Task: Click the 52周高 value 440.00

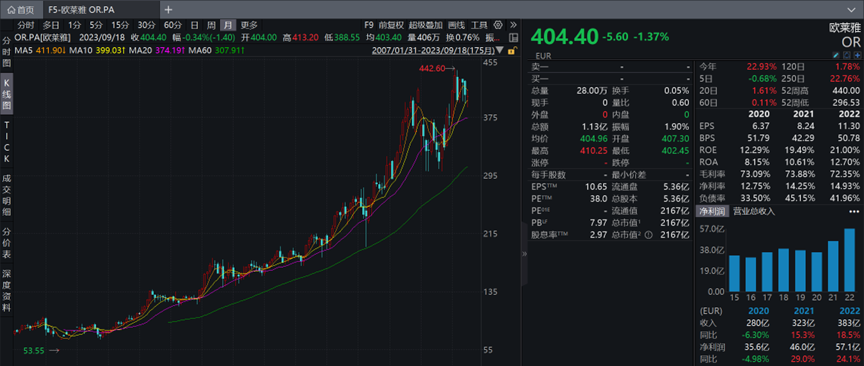Action: click(x=846, y=90)
